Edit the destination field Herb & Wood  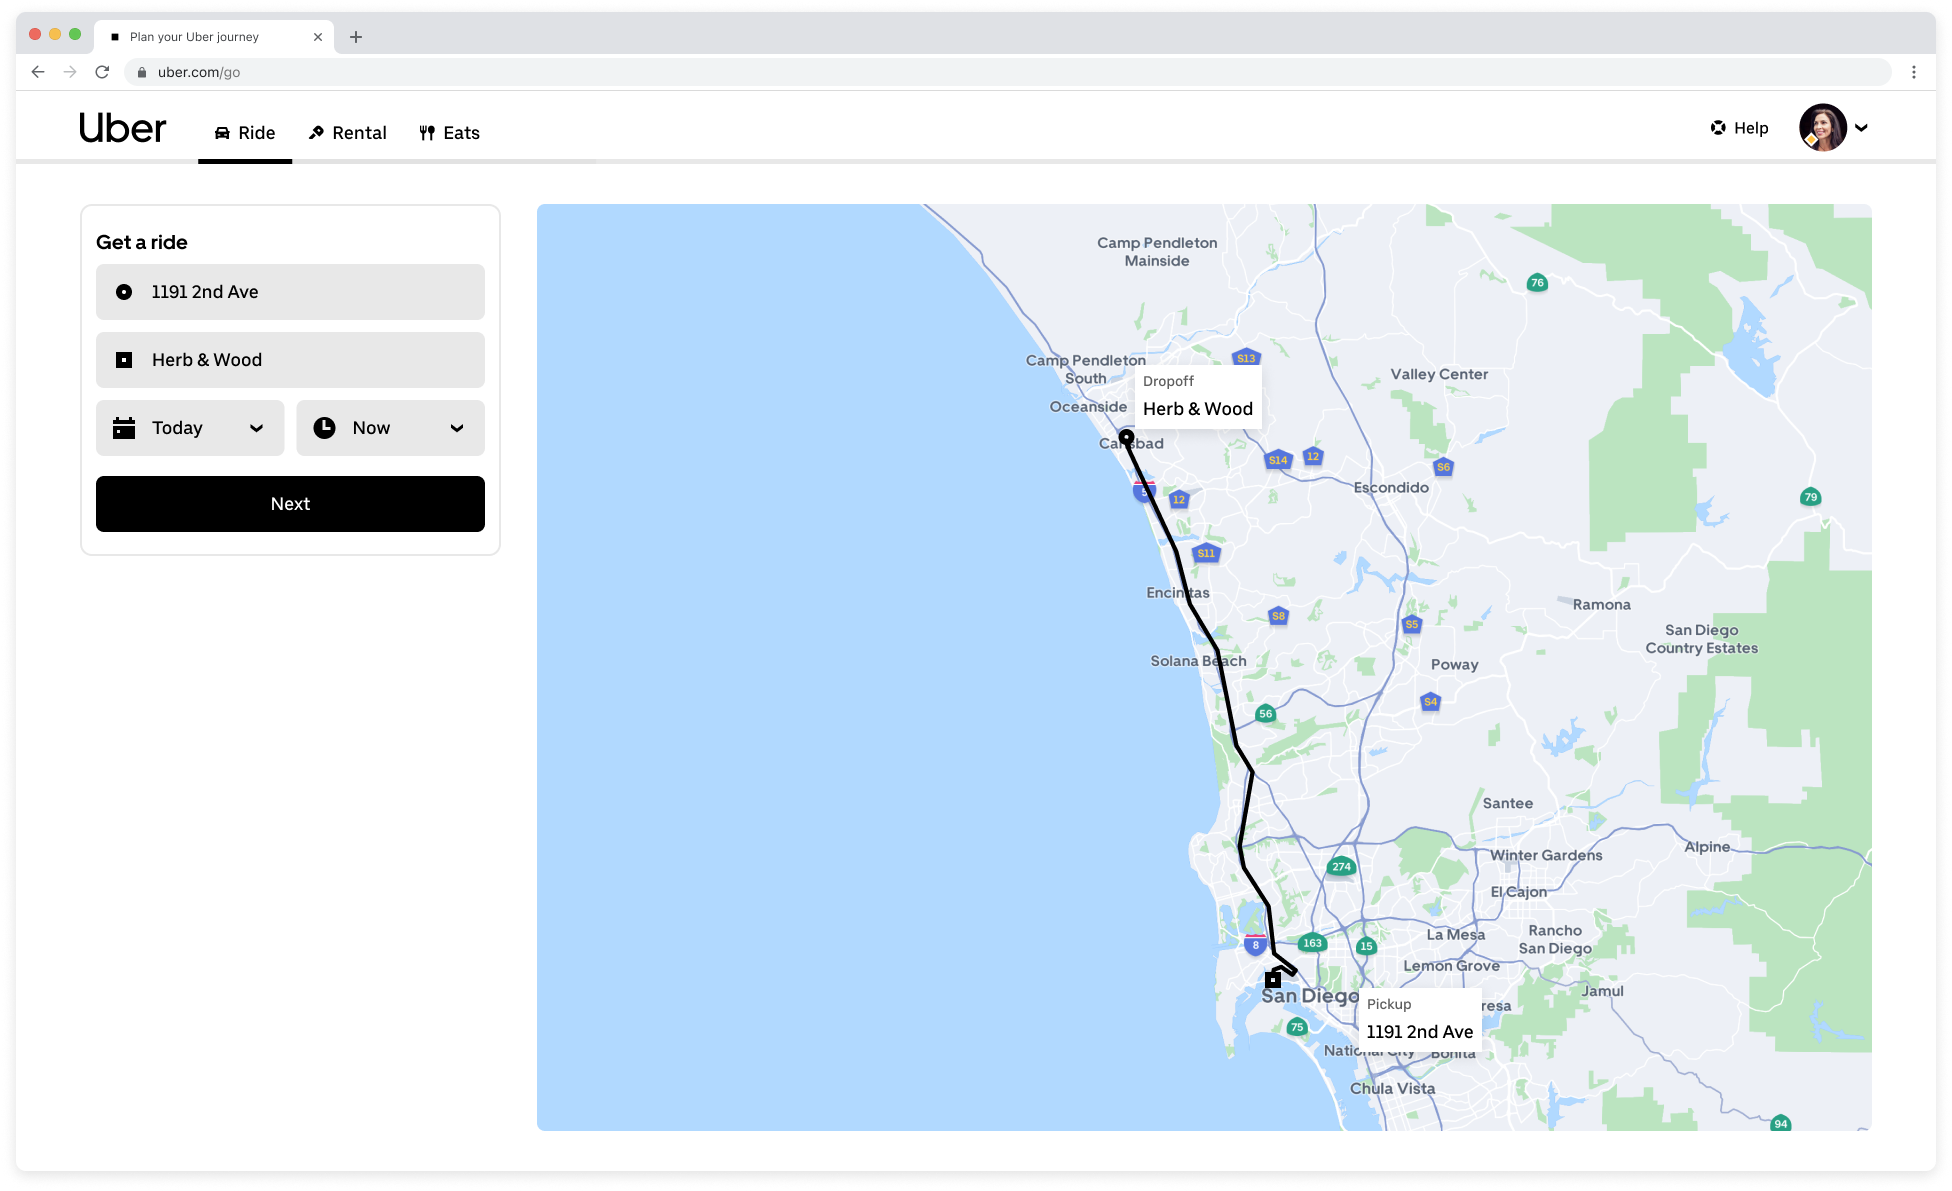(x=290, y=360)
